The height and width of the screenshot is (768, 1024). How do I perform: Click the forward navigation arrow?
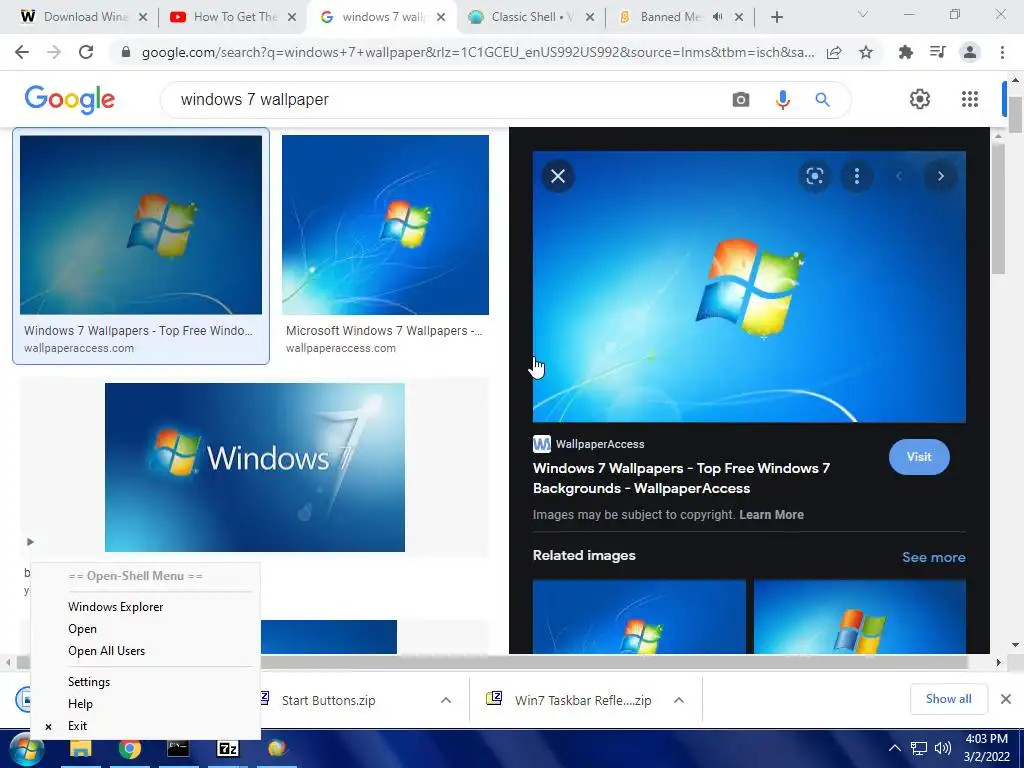pyautogui.click(x=54, y=52)
